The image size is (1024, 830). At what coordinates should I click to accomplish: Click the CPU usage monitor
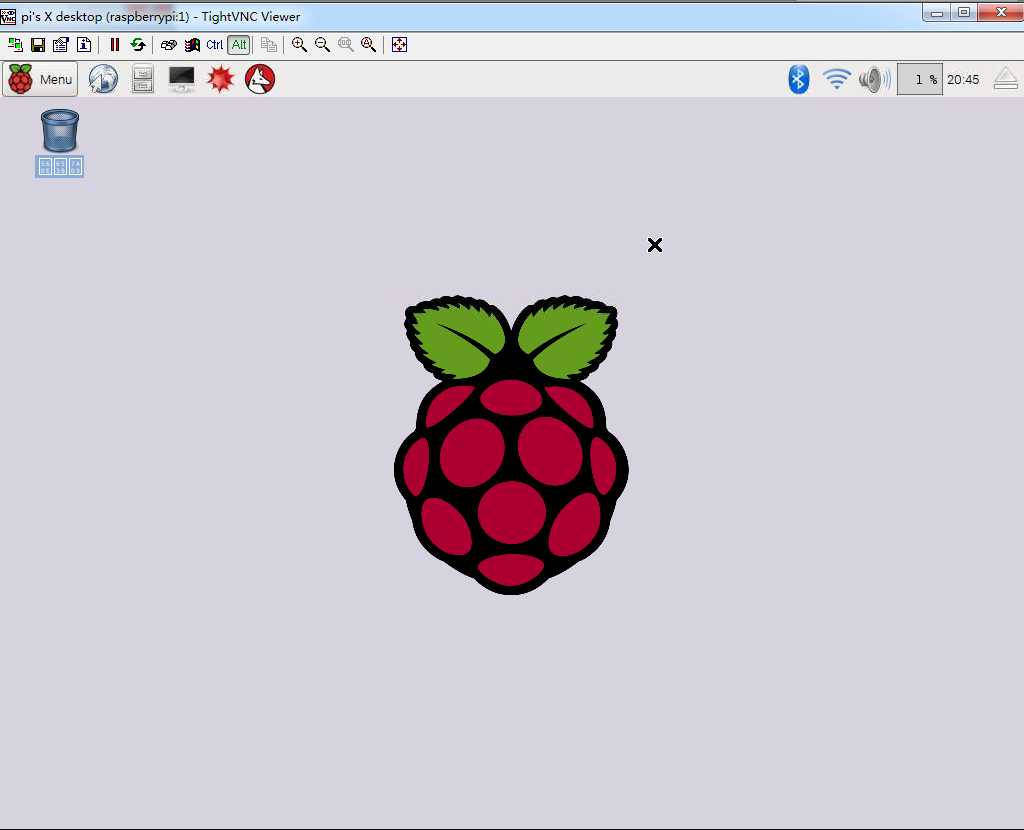tap(920, 80)
